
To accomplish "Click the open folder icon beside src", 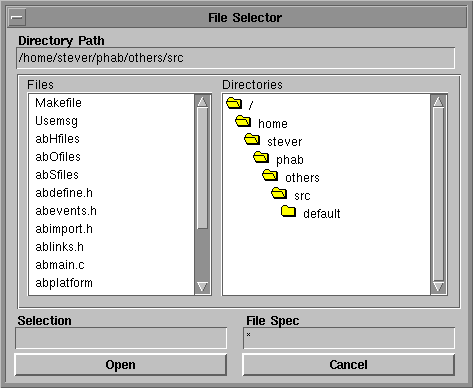I will click(279, 193).
